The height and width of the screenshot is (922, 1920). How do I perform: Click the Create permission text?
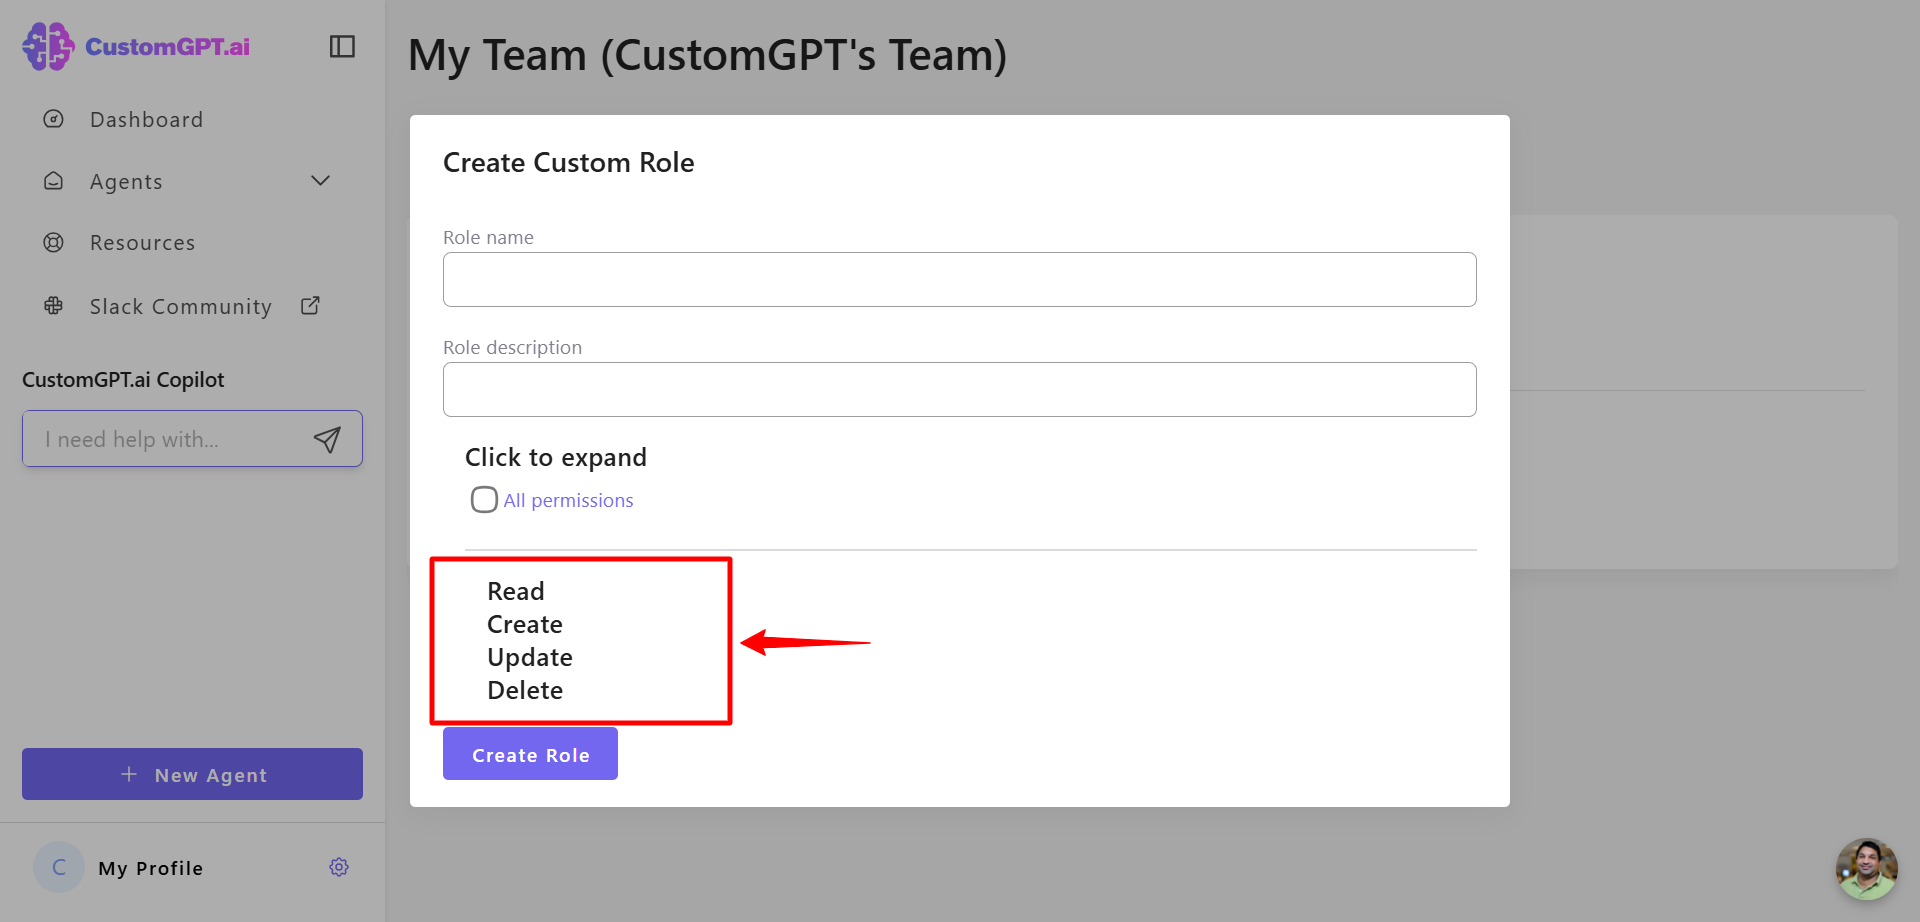point(524,624)
